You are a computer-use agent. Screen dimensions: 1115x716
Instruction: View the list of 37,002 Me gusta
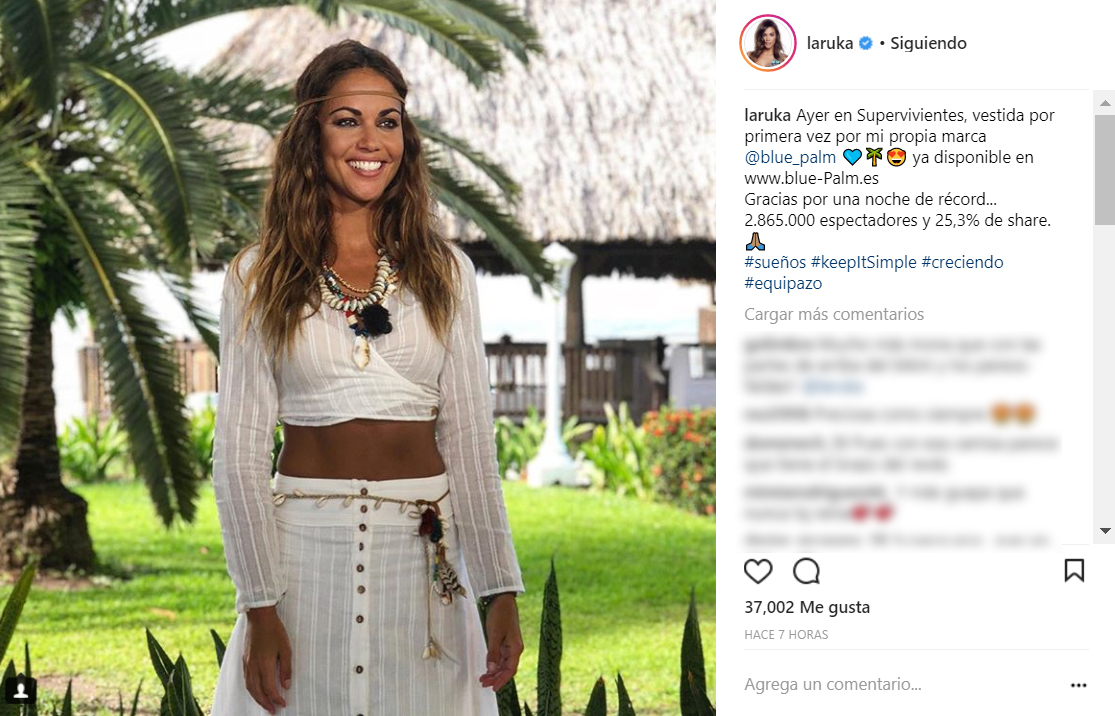pos(807,607)
